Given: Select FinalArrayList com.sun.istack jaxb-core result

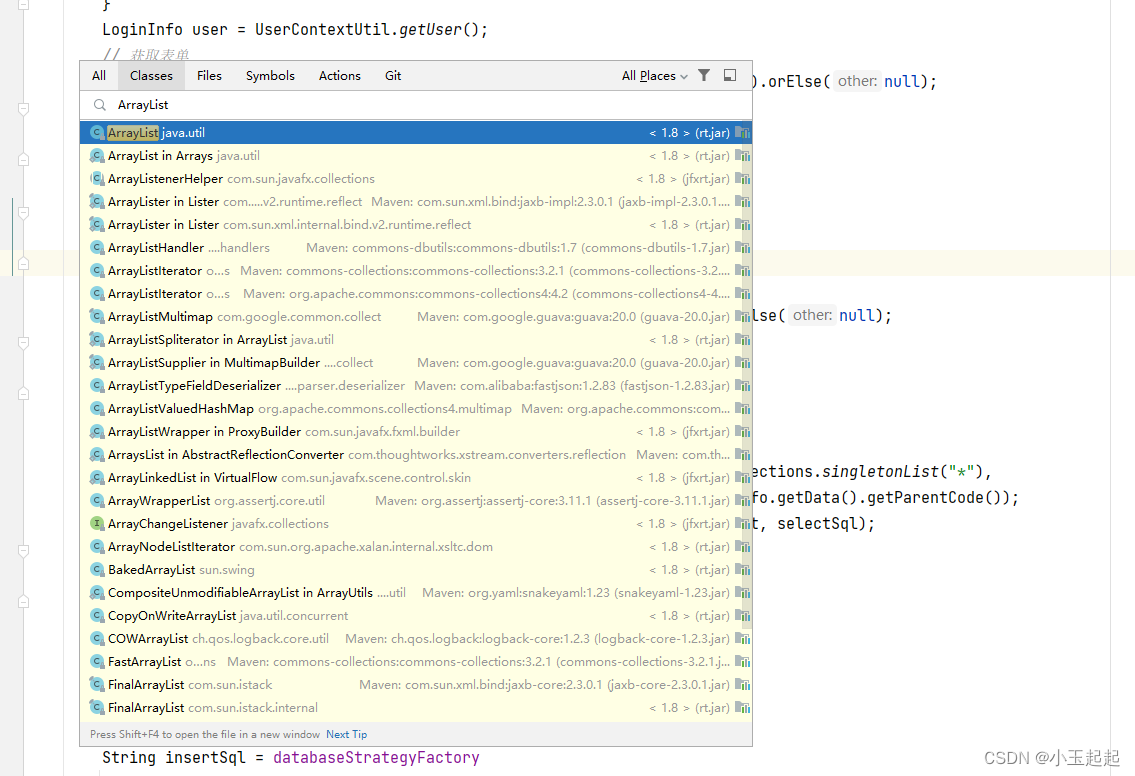Looking at the screenshot, I should [416, 685].
